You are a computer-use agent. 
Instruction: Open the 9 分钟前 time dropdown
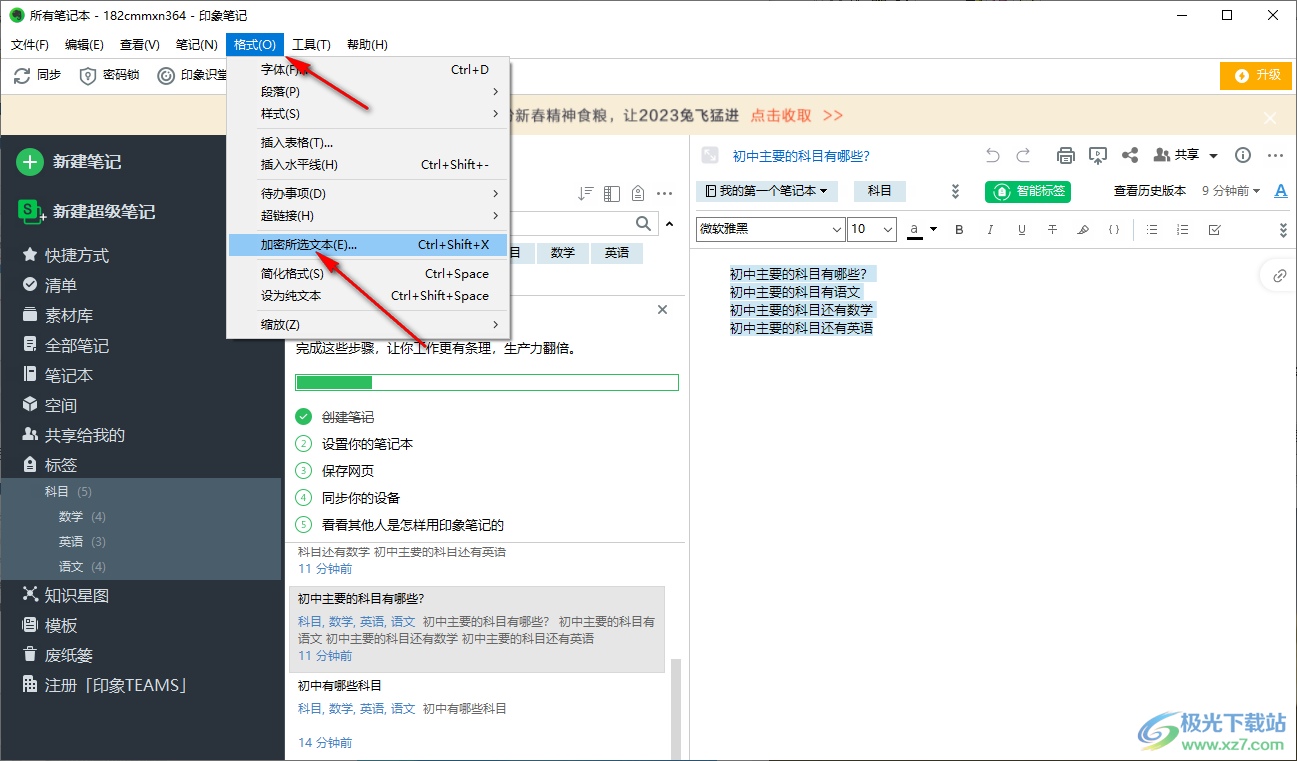tap(1231, 191)
